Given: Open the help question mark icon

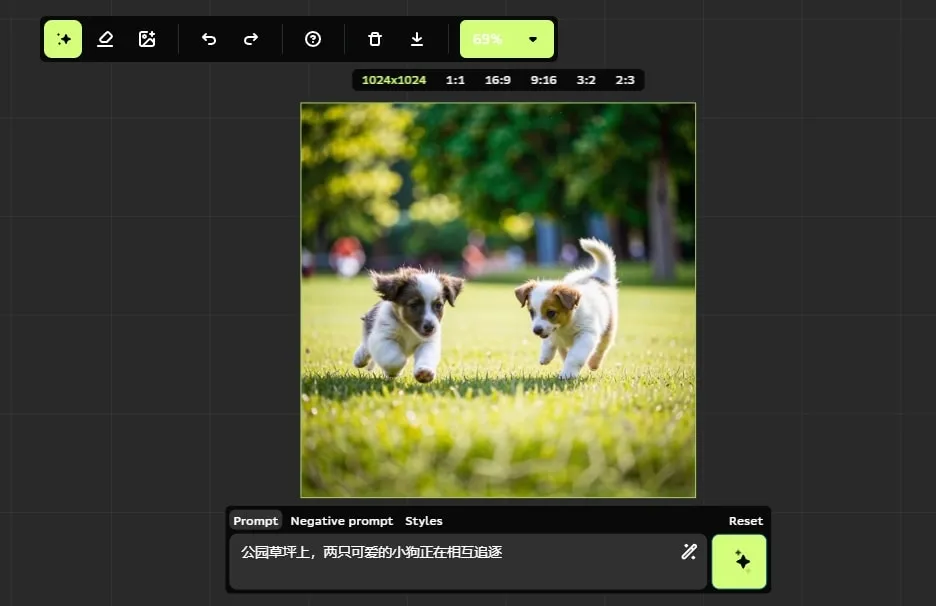Looking at the screenshot, I should coord(313,39).
